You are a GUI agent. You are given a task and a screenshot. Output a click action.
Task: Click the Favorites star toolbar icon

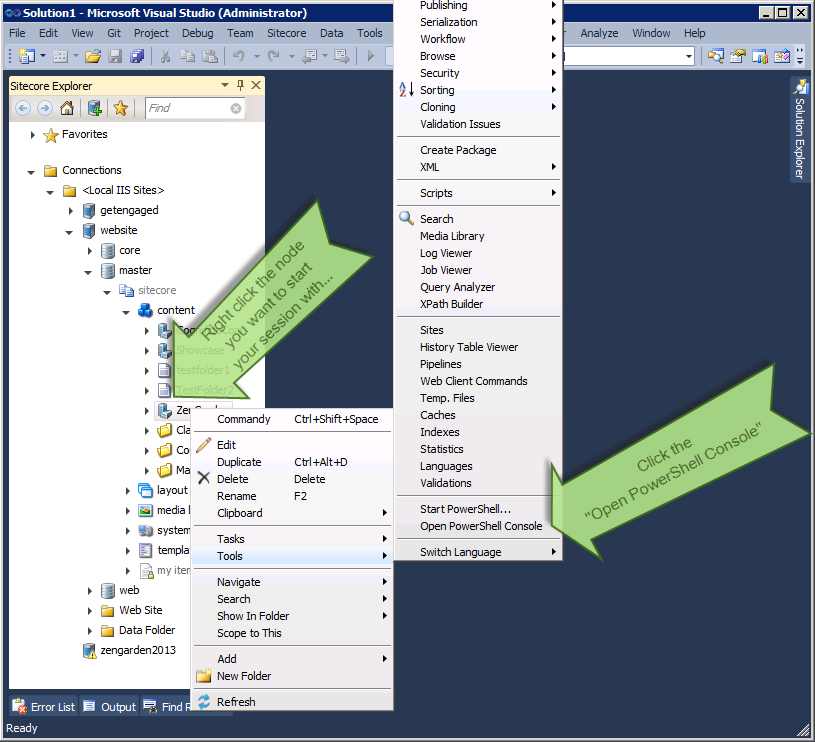(x=120, y=108)
